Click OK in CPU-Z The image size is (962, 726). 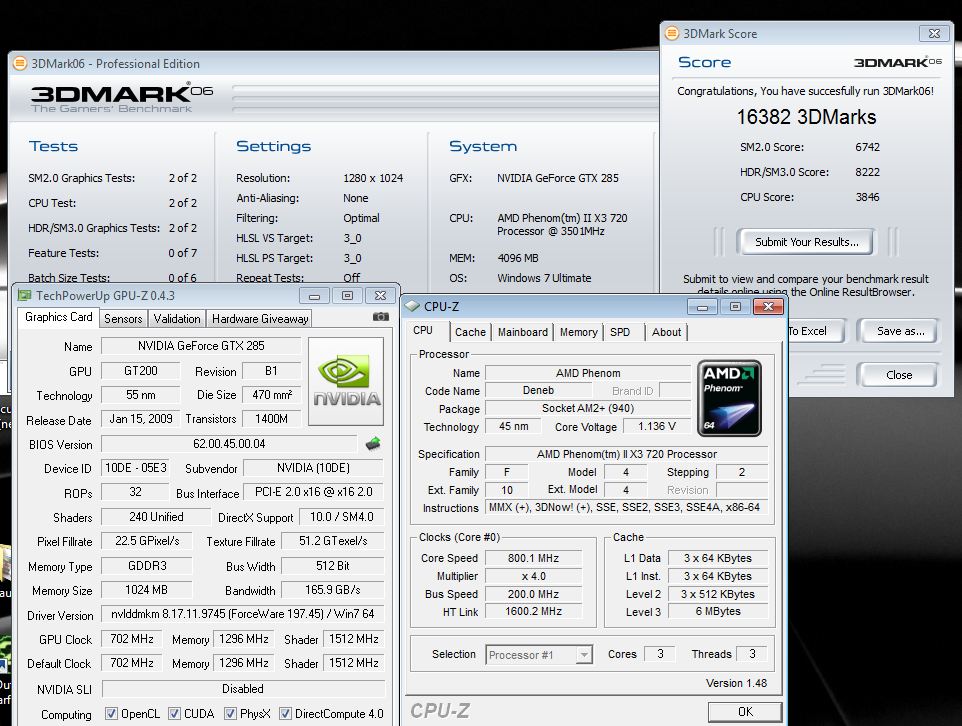pyautogui.click(x=745, y=711)
